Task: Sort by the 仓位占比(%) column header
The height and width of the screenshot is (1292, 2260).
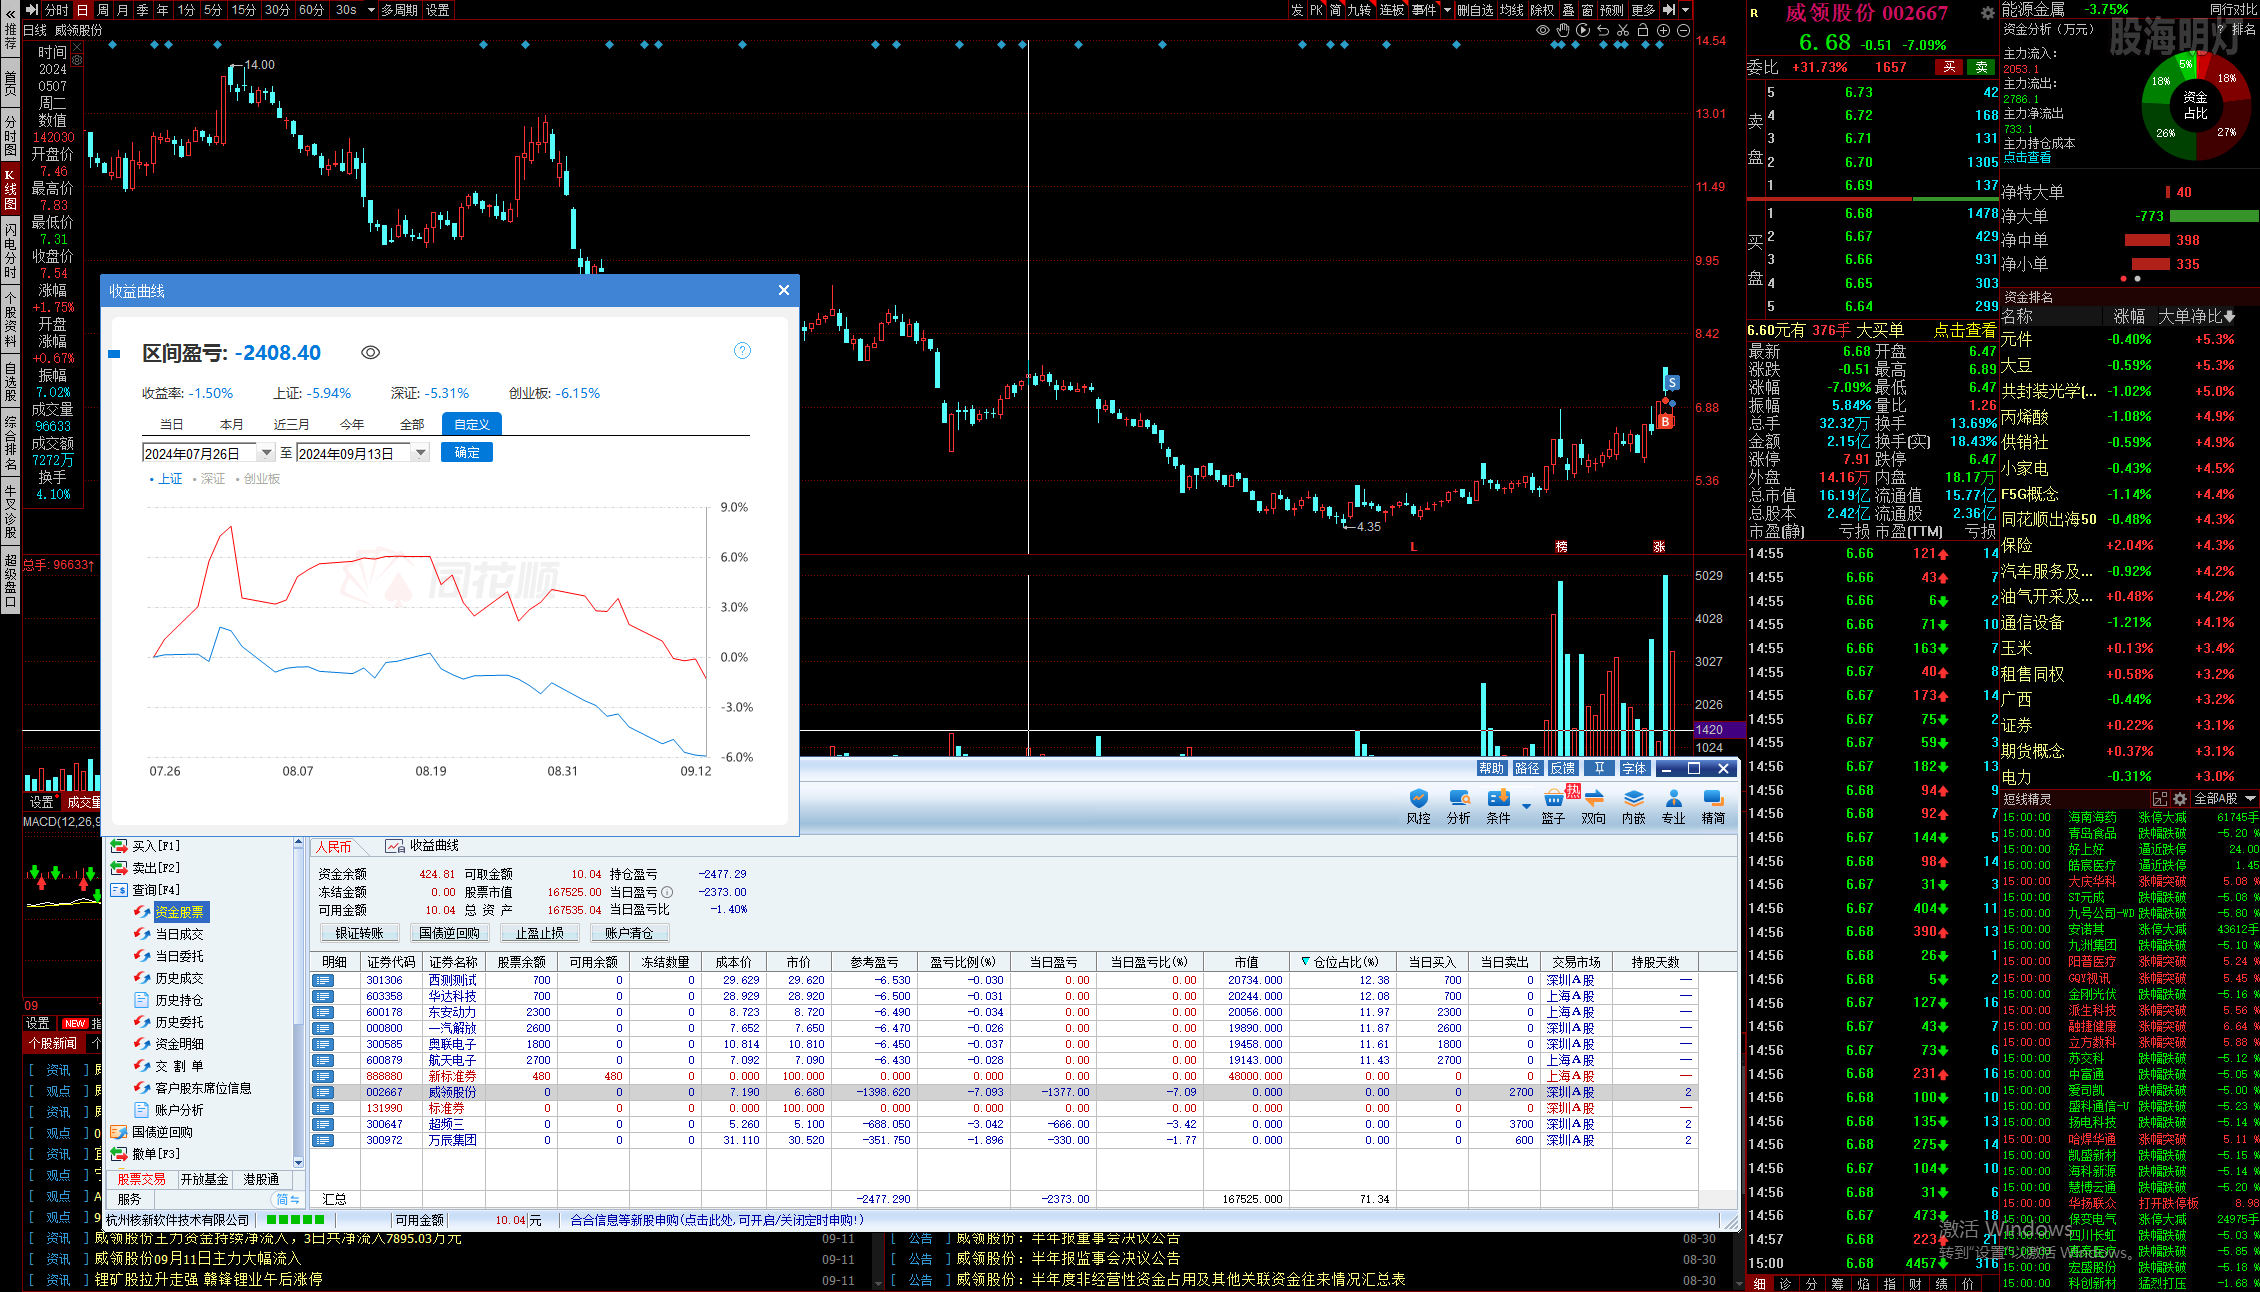Action: (1340, 962)
